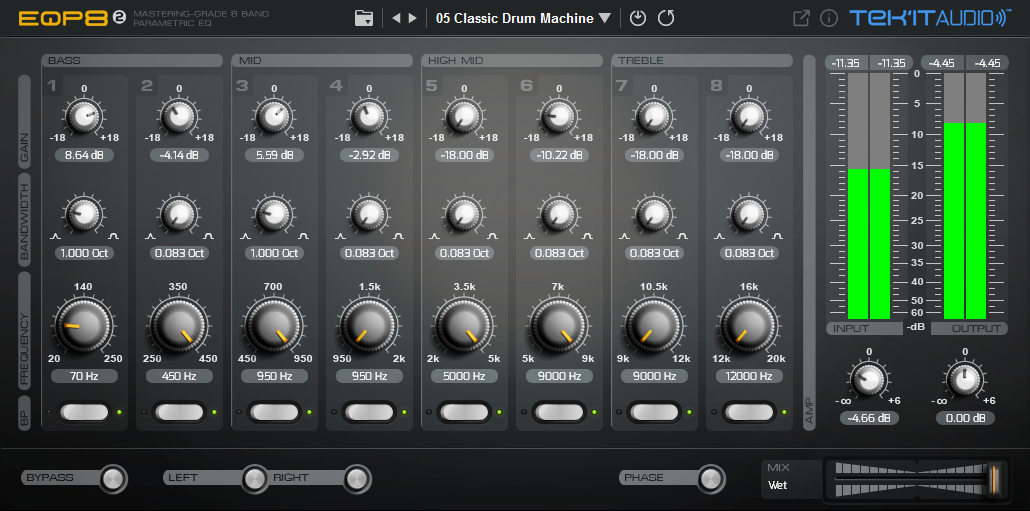This screenshot has width=1030, height=511.
Task: Toggle the Left channel button
Action: click(254, 479)
